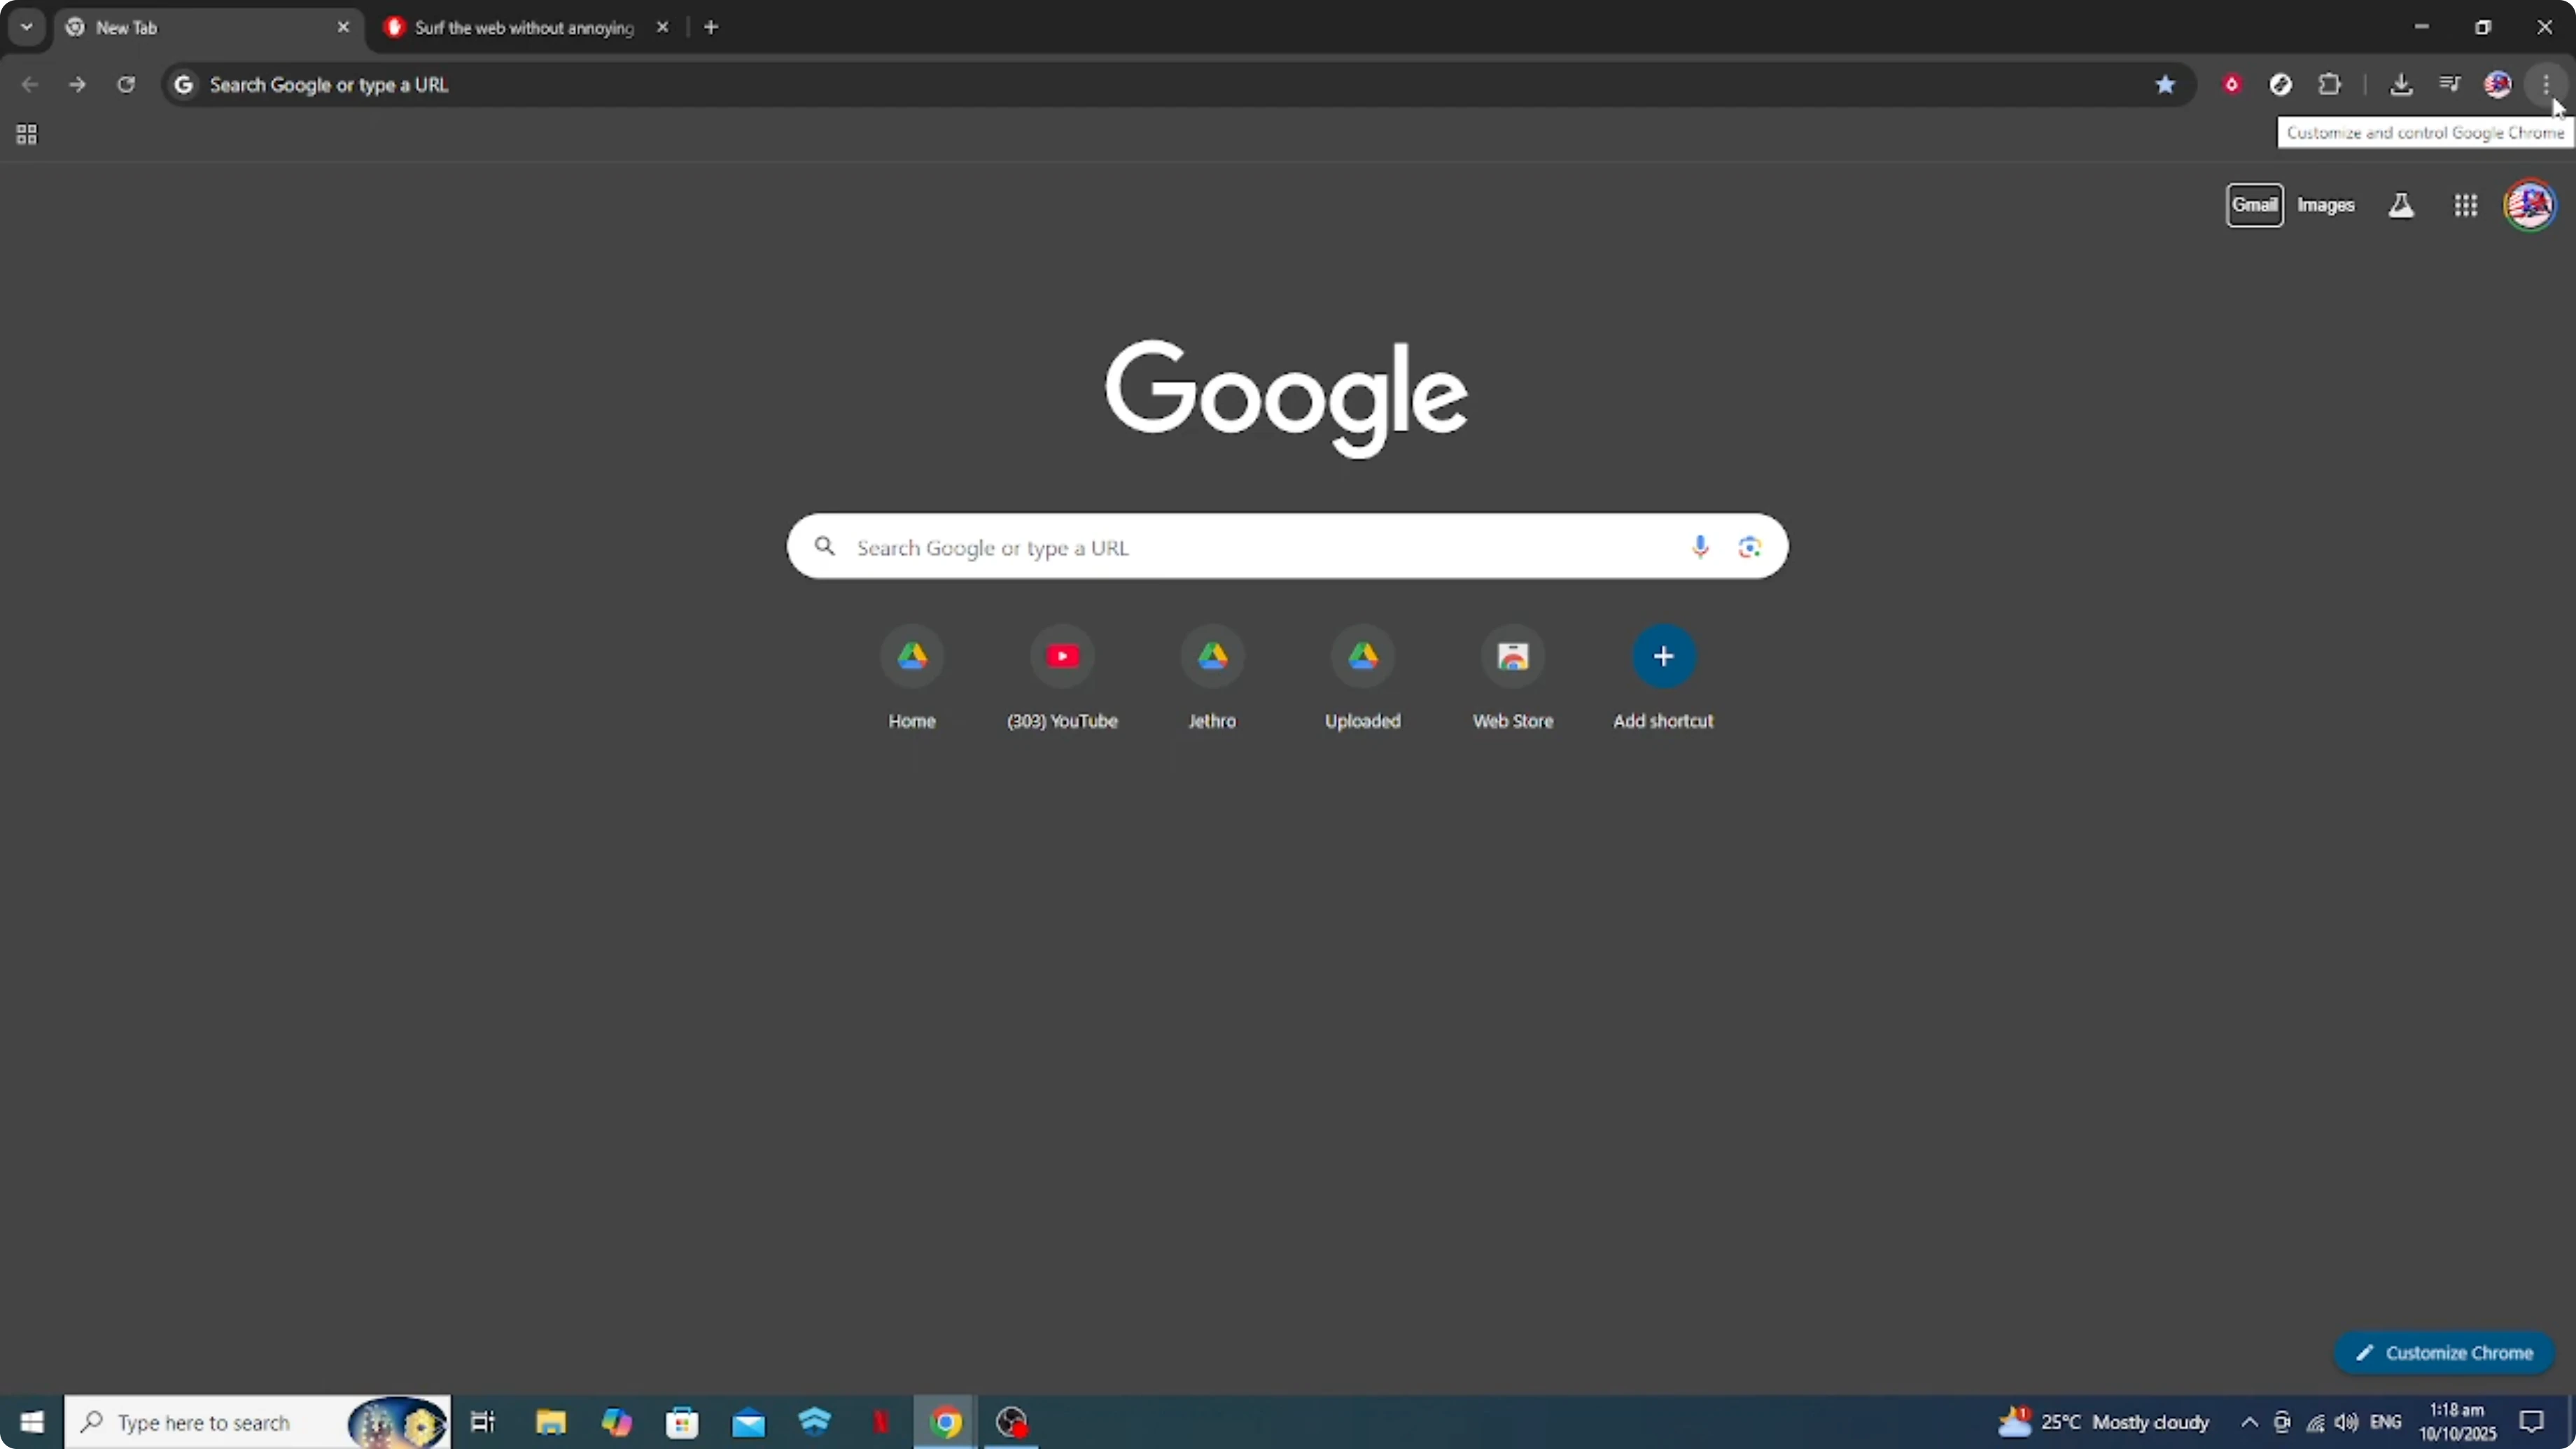Open the Downloads icon in the toolbar
Viewport: 2576px width, 1449px height.
coord(2402,84)
